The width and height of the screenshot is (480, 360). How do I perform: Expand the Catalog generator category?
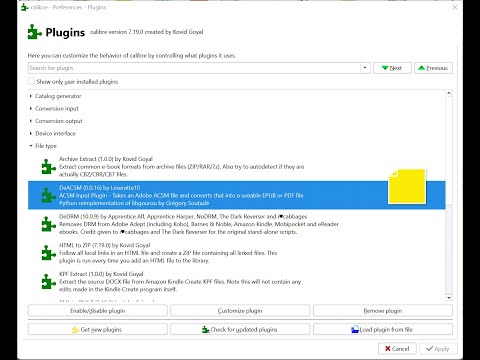[x=31, y=96]
